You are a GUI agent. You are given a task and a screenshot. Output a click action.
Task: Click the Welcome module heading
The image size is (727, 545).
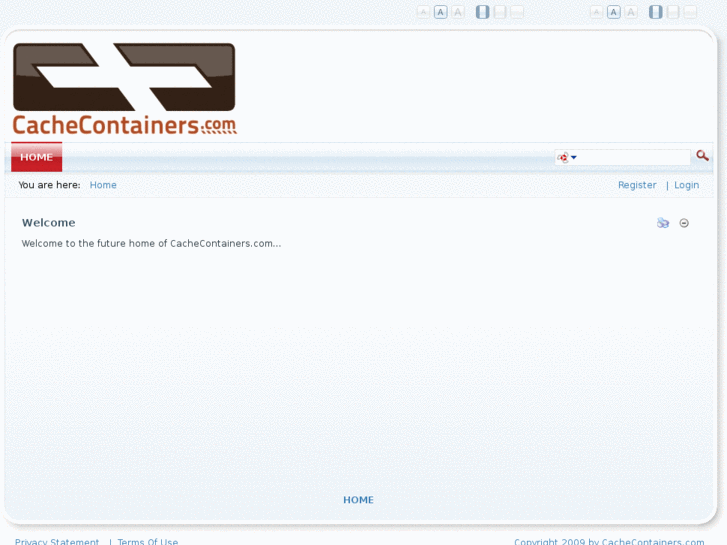(x=49, y=223)
